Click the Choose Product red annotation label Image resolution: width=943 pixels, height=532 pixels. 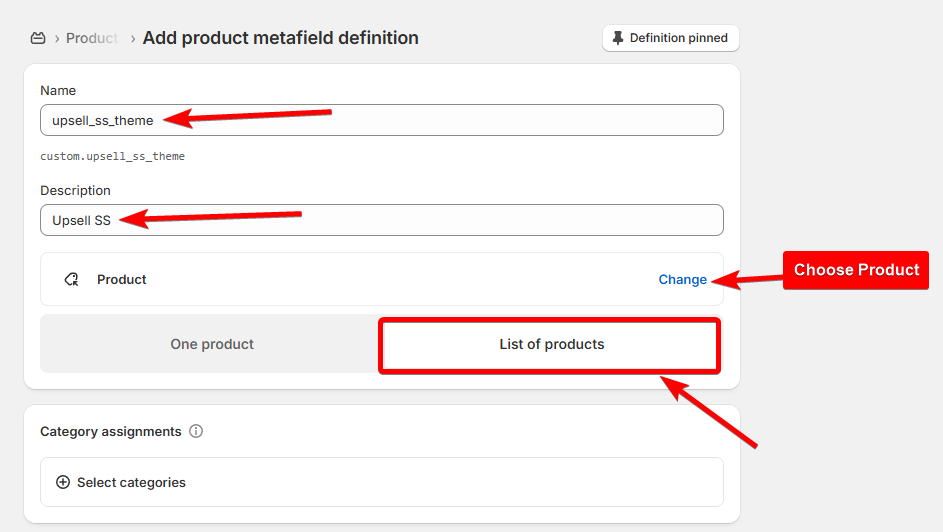click(x=856, y=270)
